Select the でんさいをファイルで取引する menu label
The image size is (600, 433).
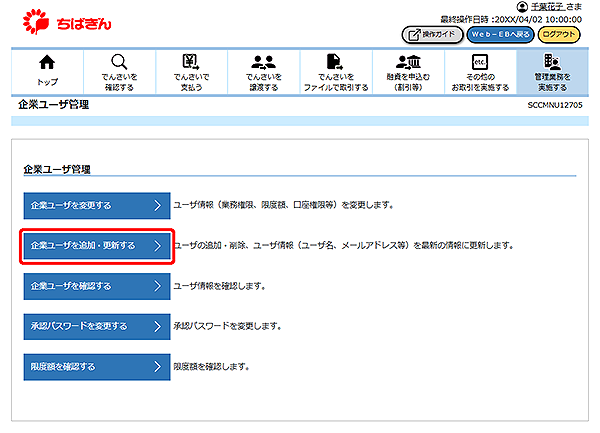(336, 82)
